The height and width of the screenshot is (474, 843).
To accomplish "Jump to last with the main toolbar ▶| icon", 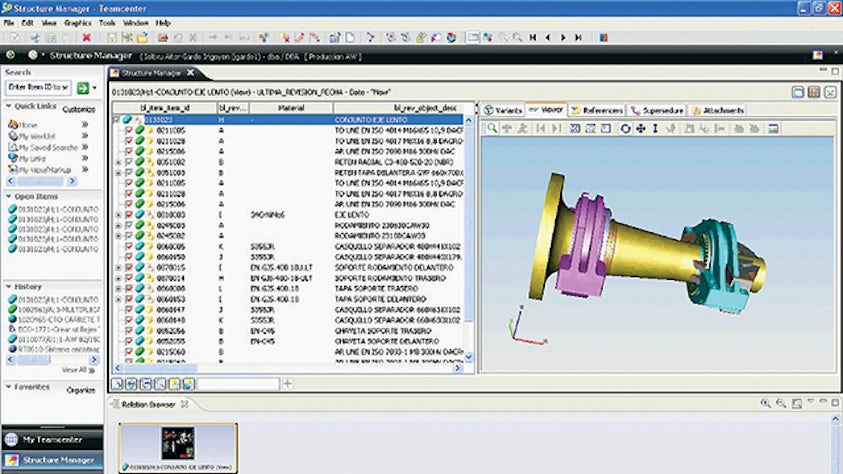I will coord(578,38).
